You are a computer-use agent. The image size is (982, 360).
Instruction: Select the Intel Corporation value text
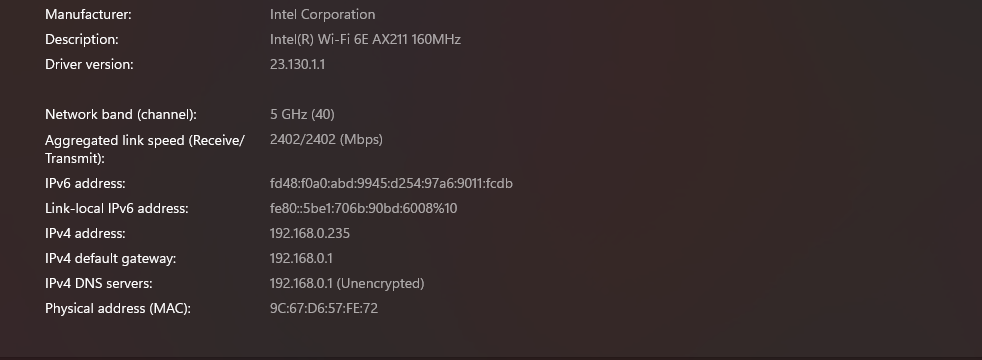tap(323, 14)
